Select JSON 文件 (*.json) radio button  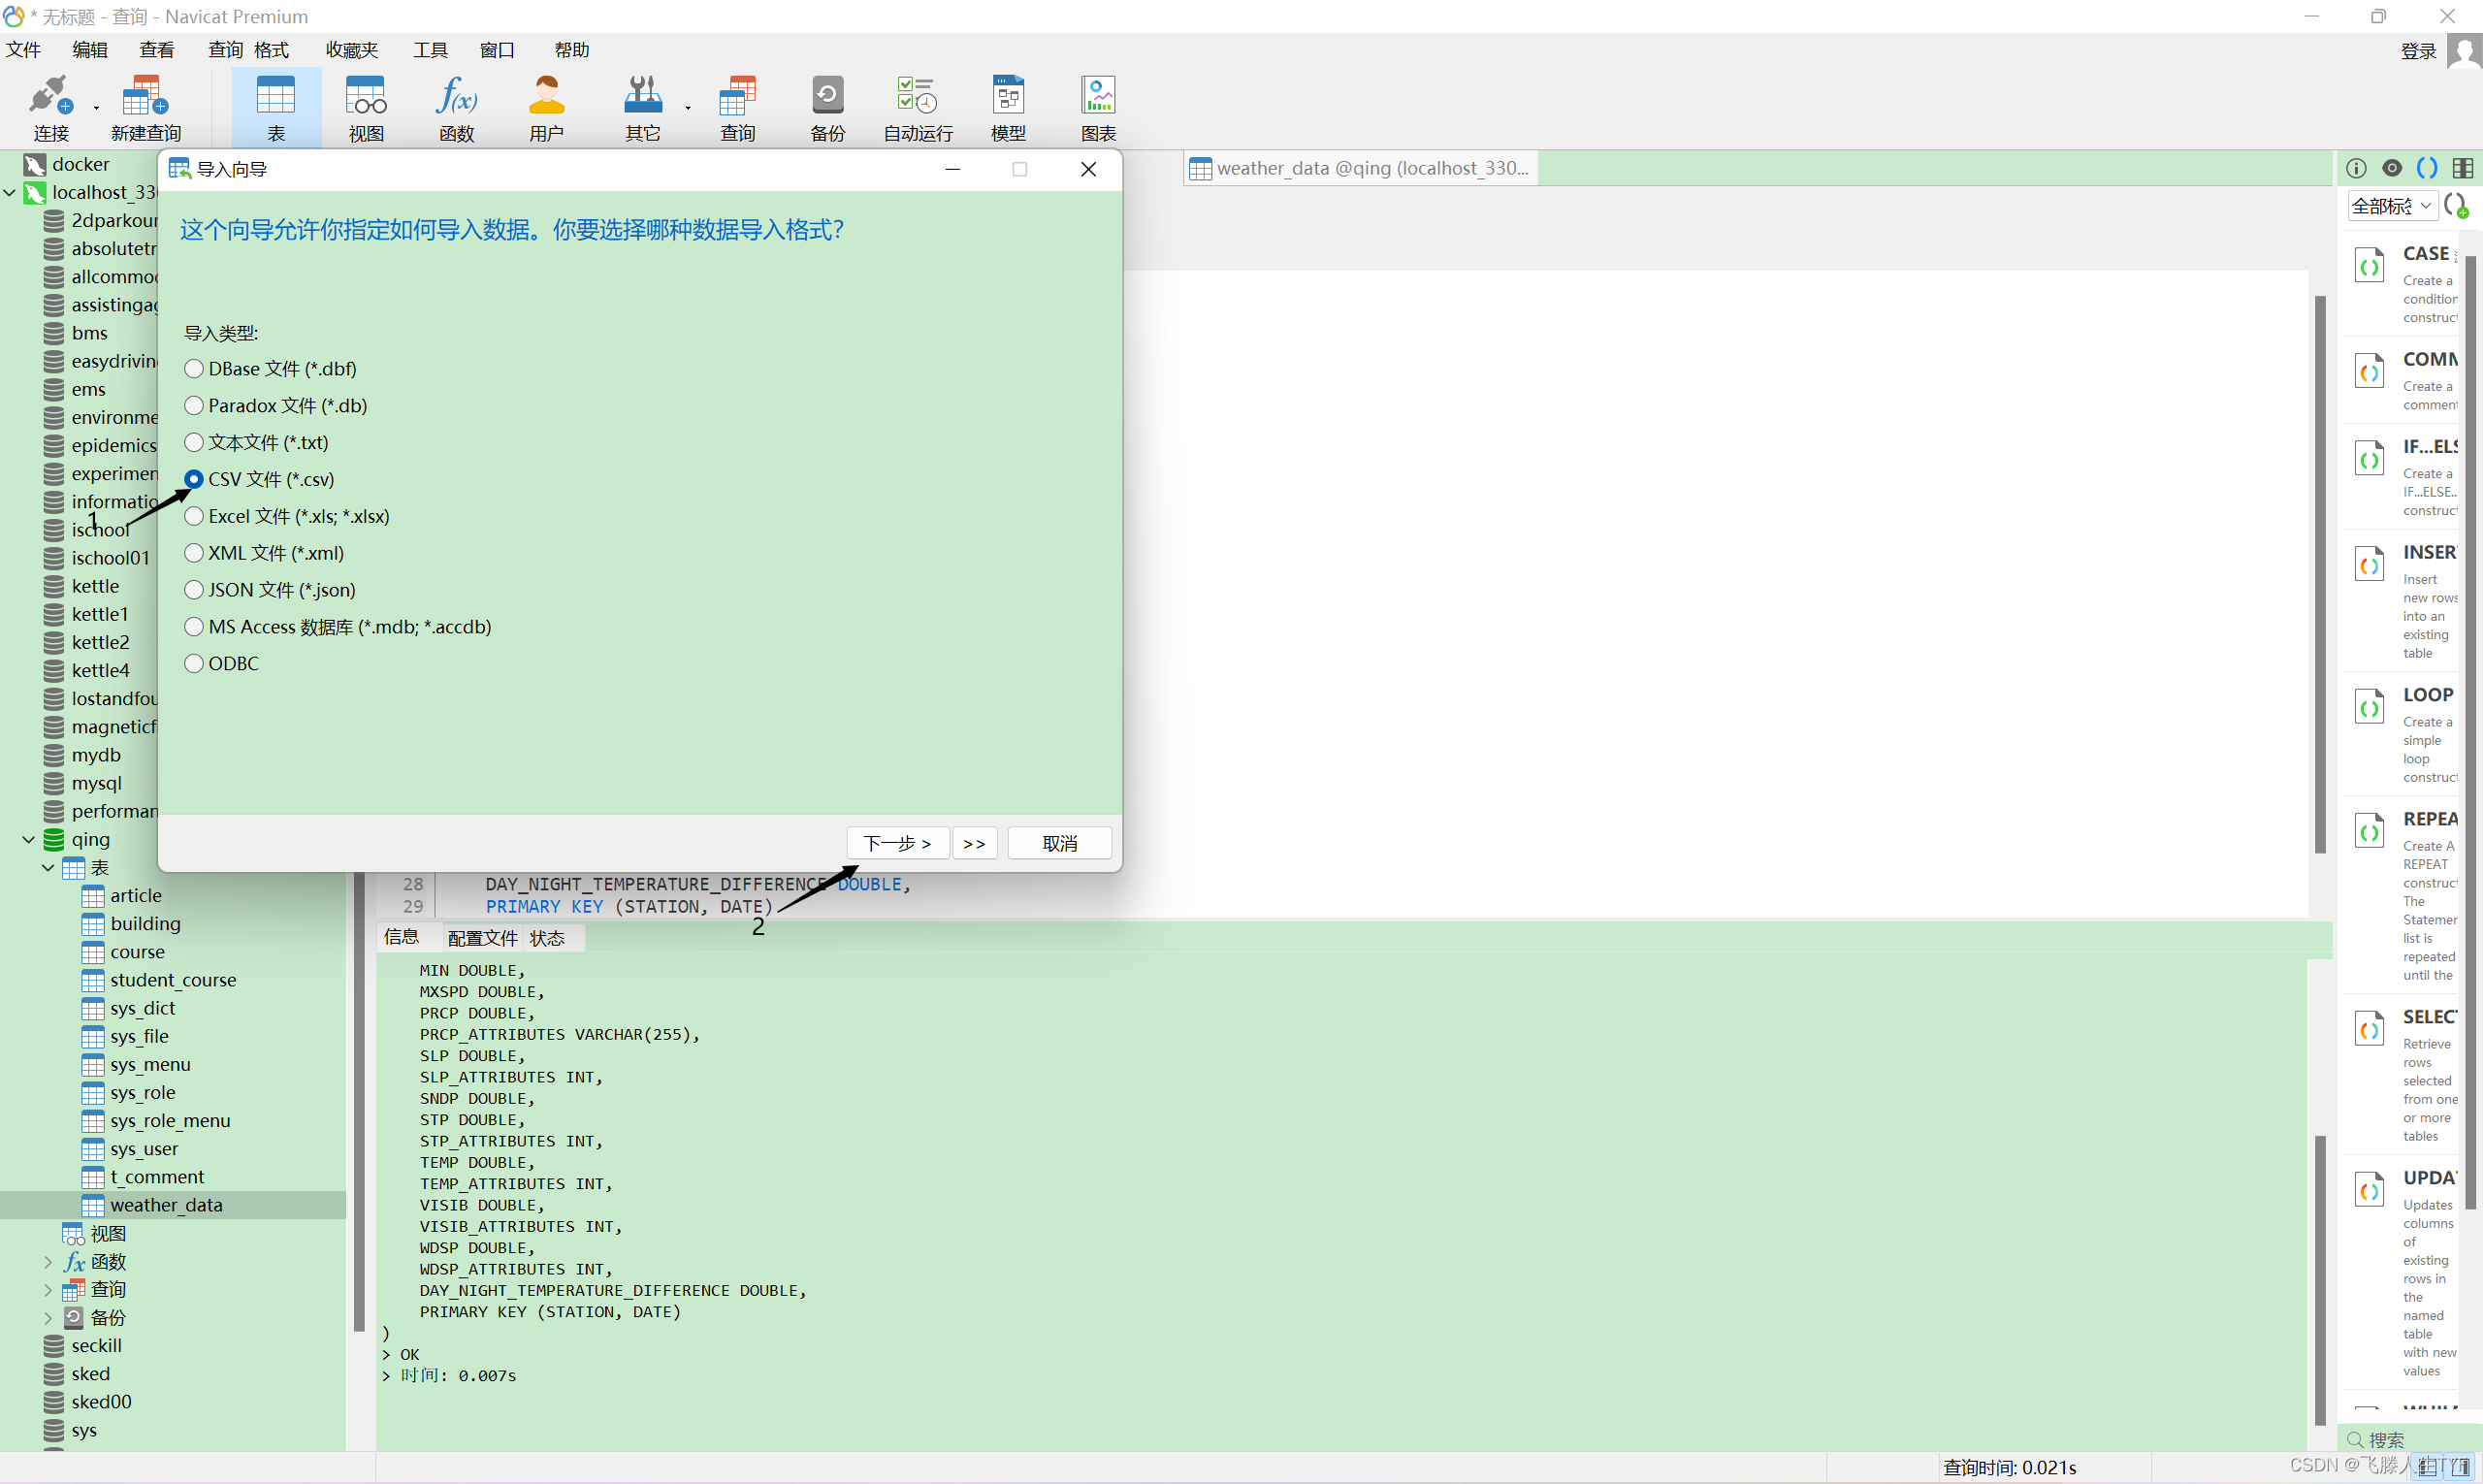tap(192, 589)
